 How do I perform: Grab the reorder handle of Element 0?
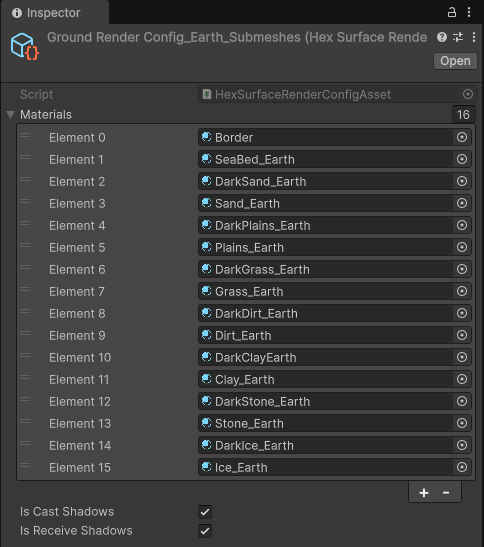point(25,135)
